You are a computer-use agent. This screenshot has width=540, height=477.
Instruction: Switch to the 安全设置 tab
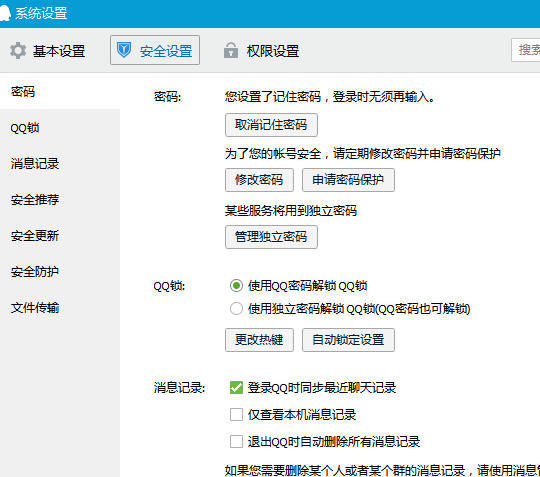[155, 50]
